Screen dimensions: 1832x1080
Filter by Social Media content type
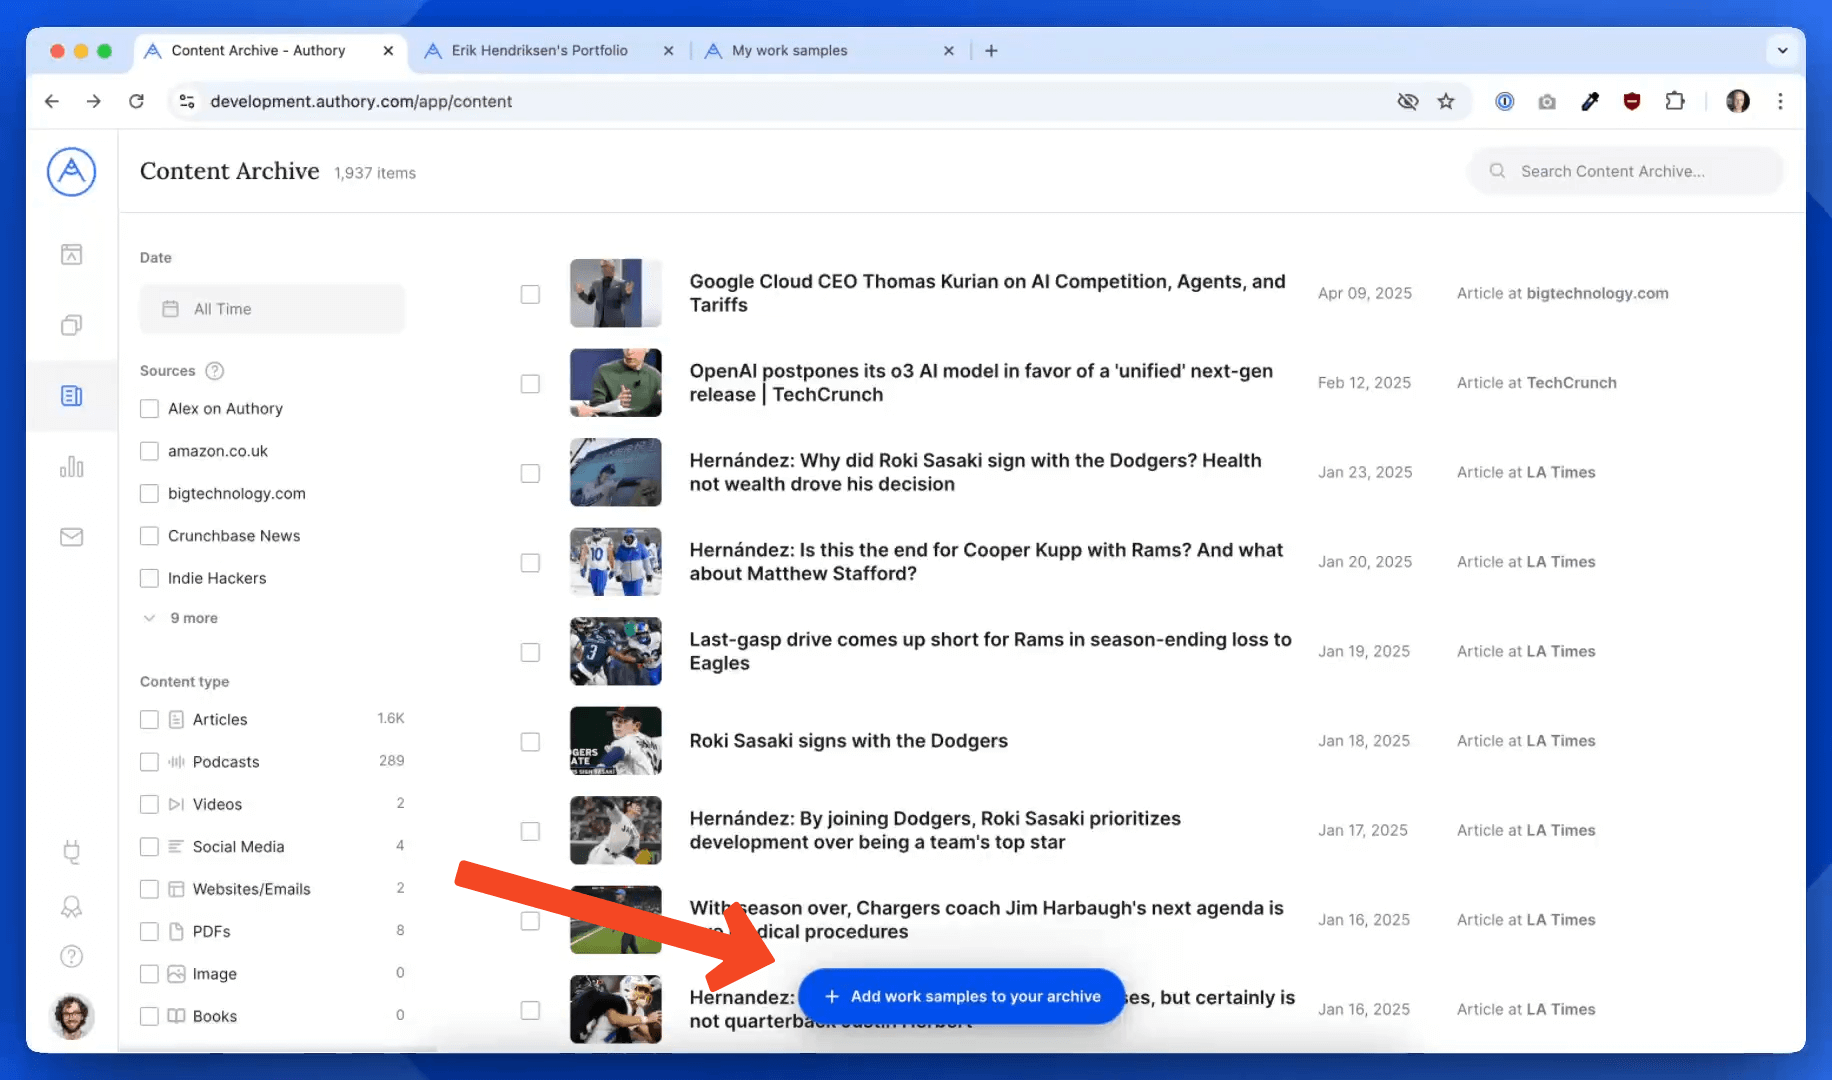149,847
